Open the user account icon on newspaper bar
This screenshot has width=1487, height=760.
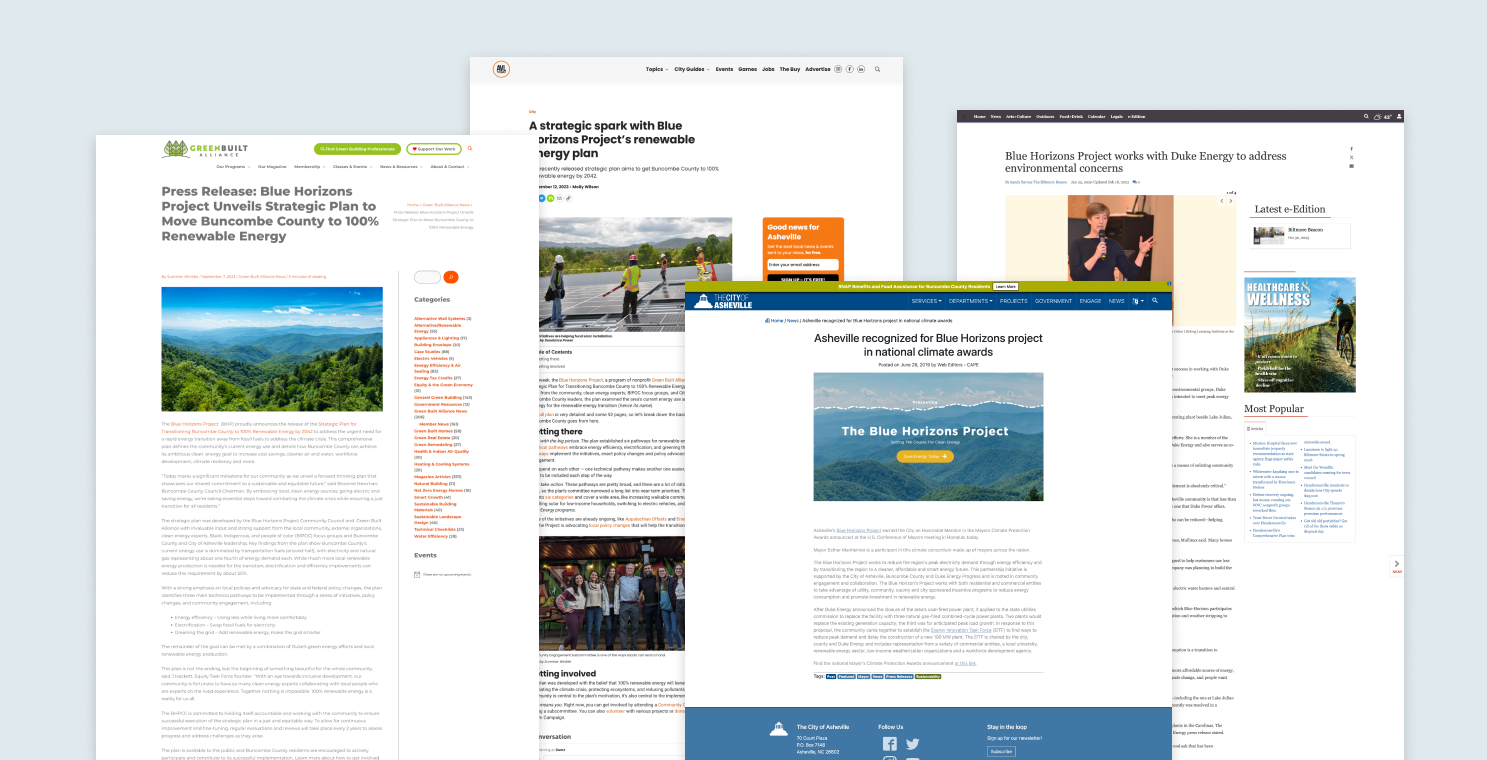coord(1399,116)
